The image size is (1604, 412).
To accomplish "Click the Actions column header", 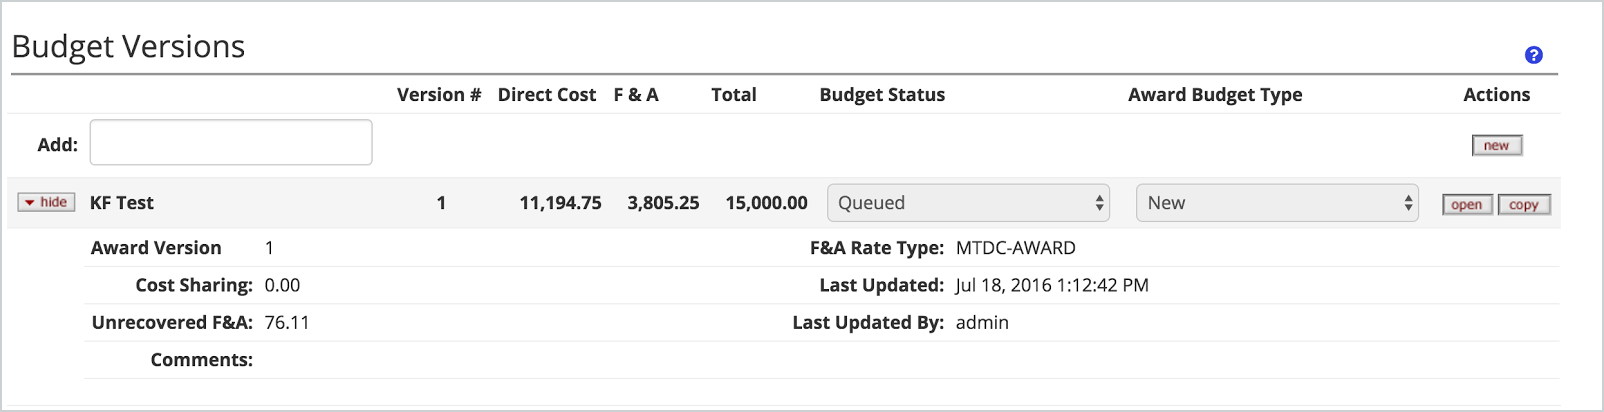I will pyautogui.click(x=1496, y=95).
